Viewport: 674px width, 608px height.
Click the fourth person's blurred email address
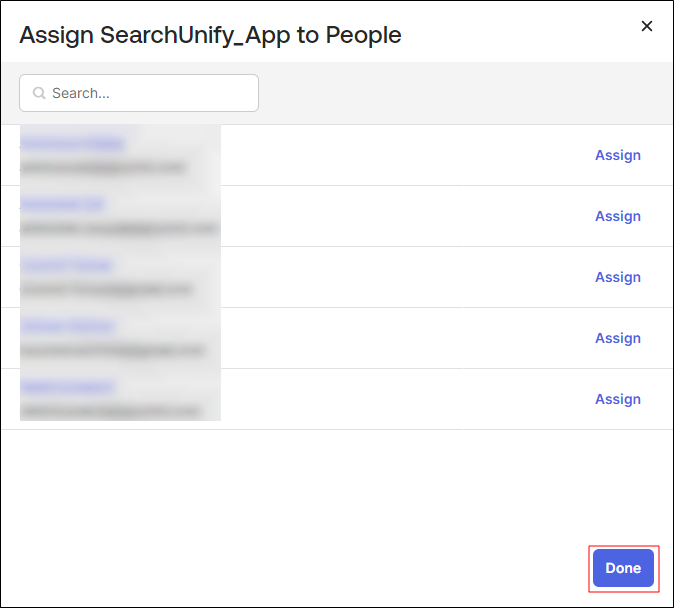112,350
